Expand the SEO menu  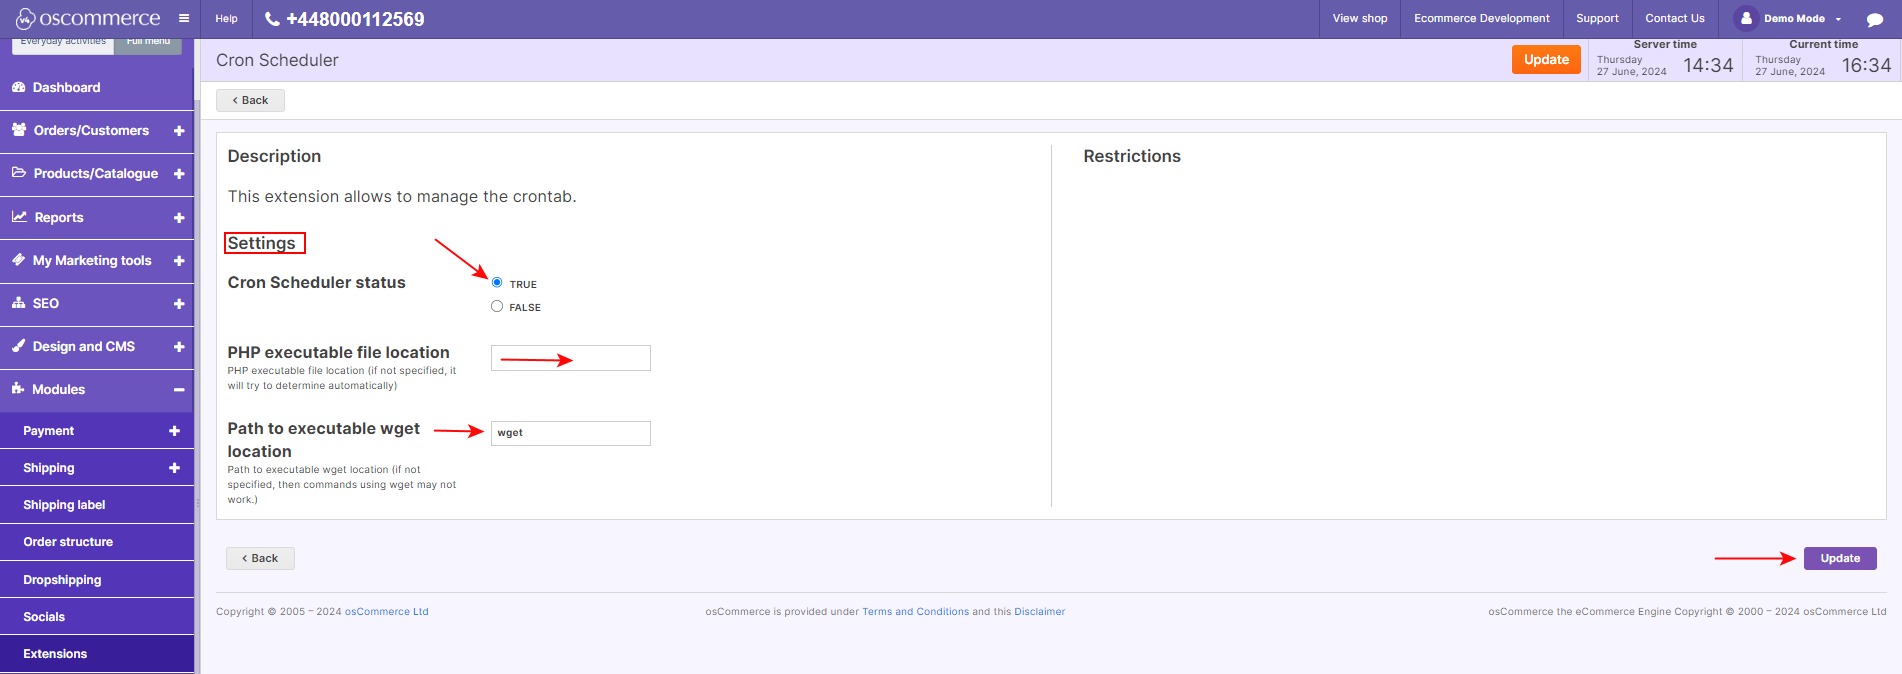179,304
